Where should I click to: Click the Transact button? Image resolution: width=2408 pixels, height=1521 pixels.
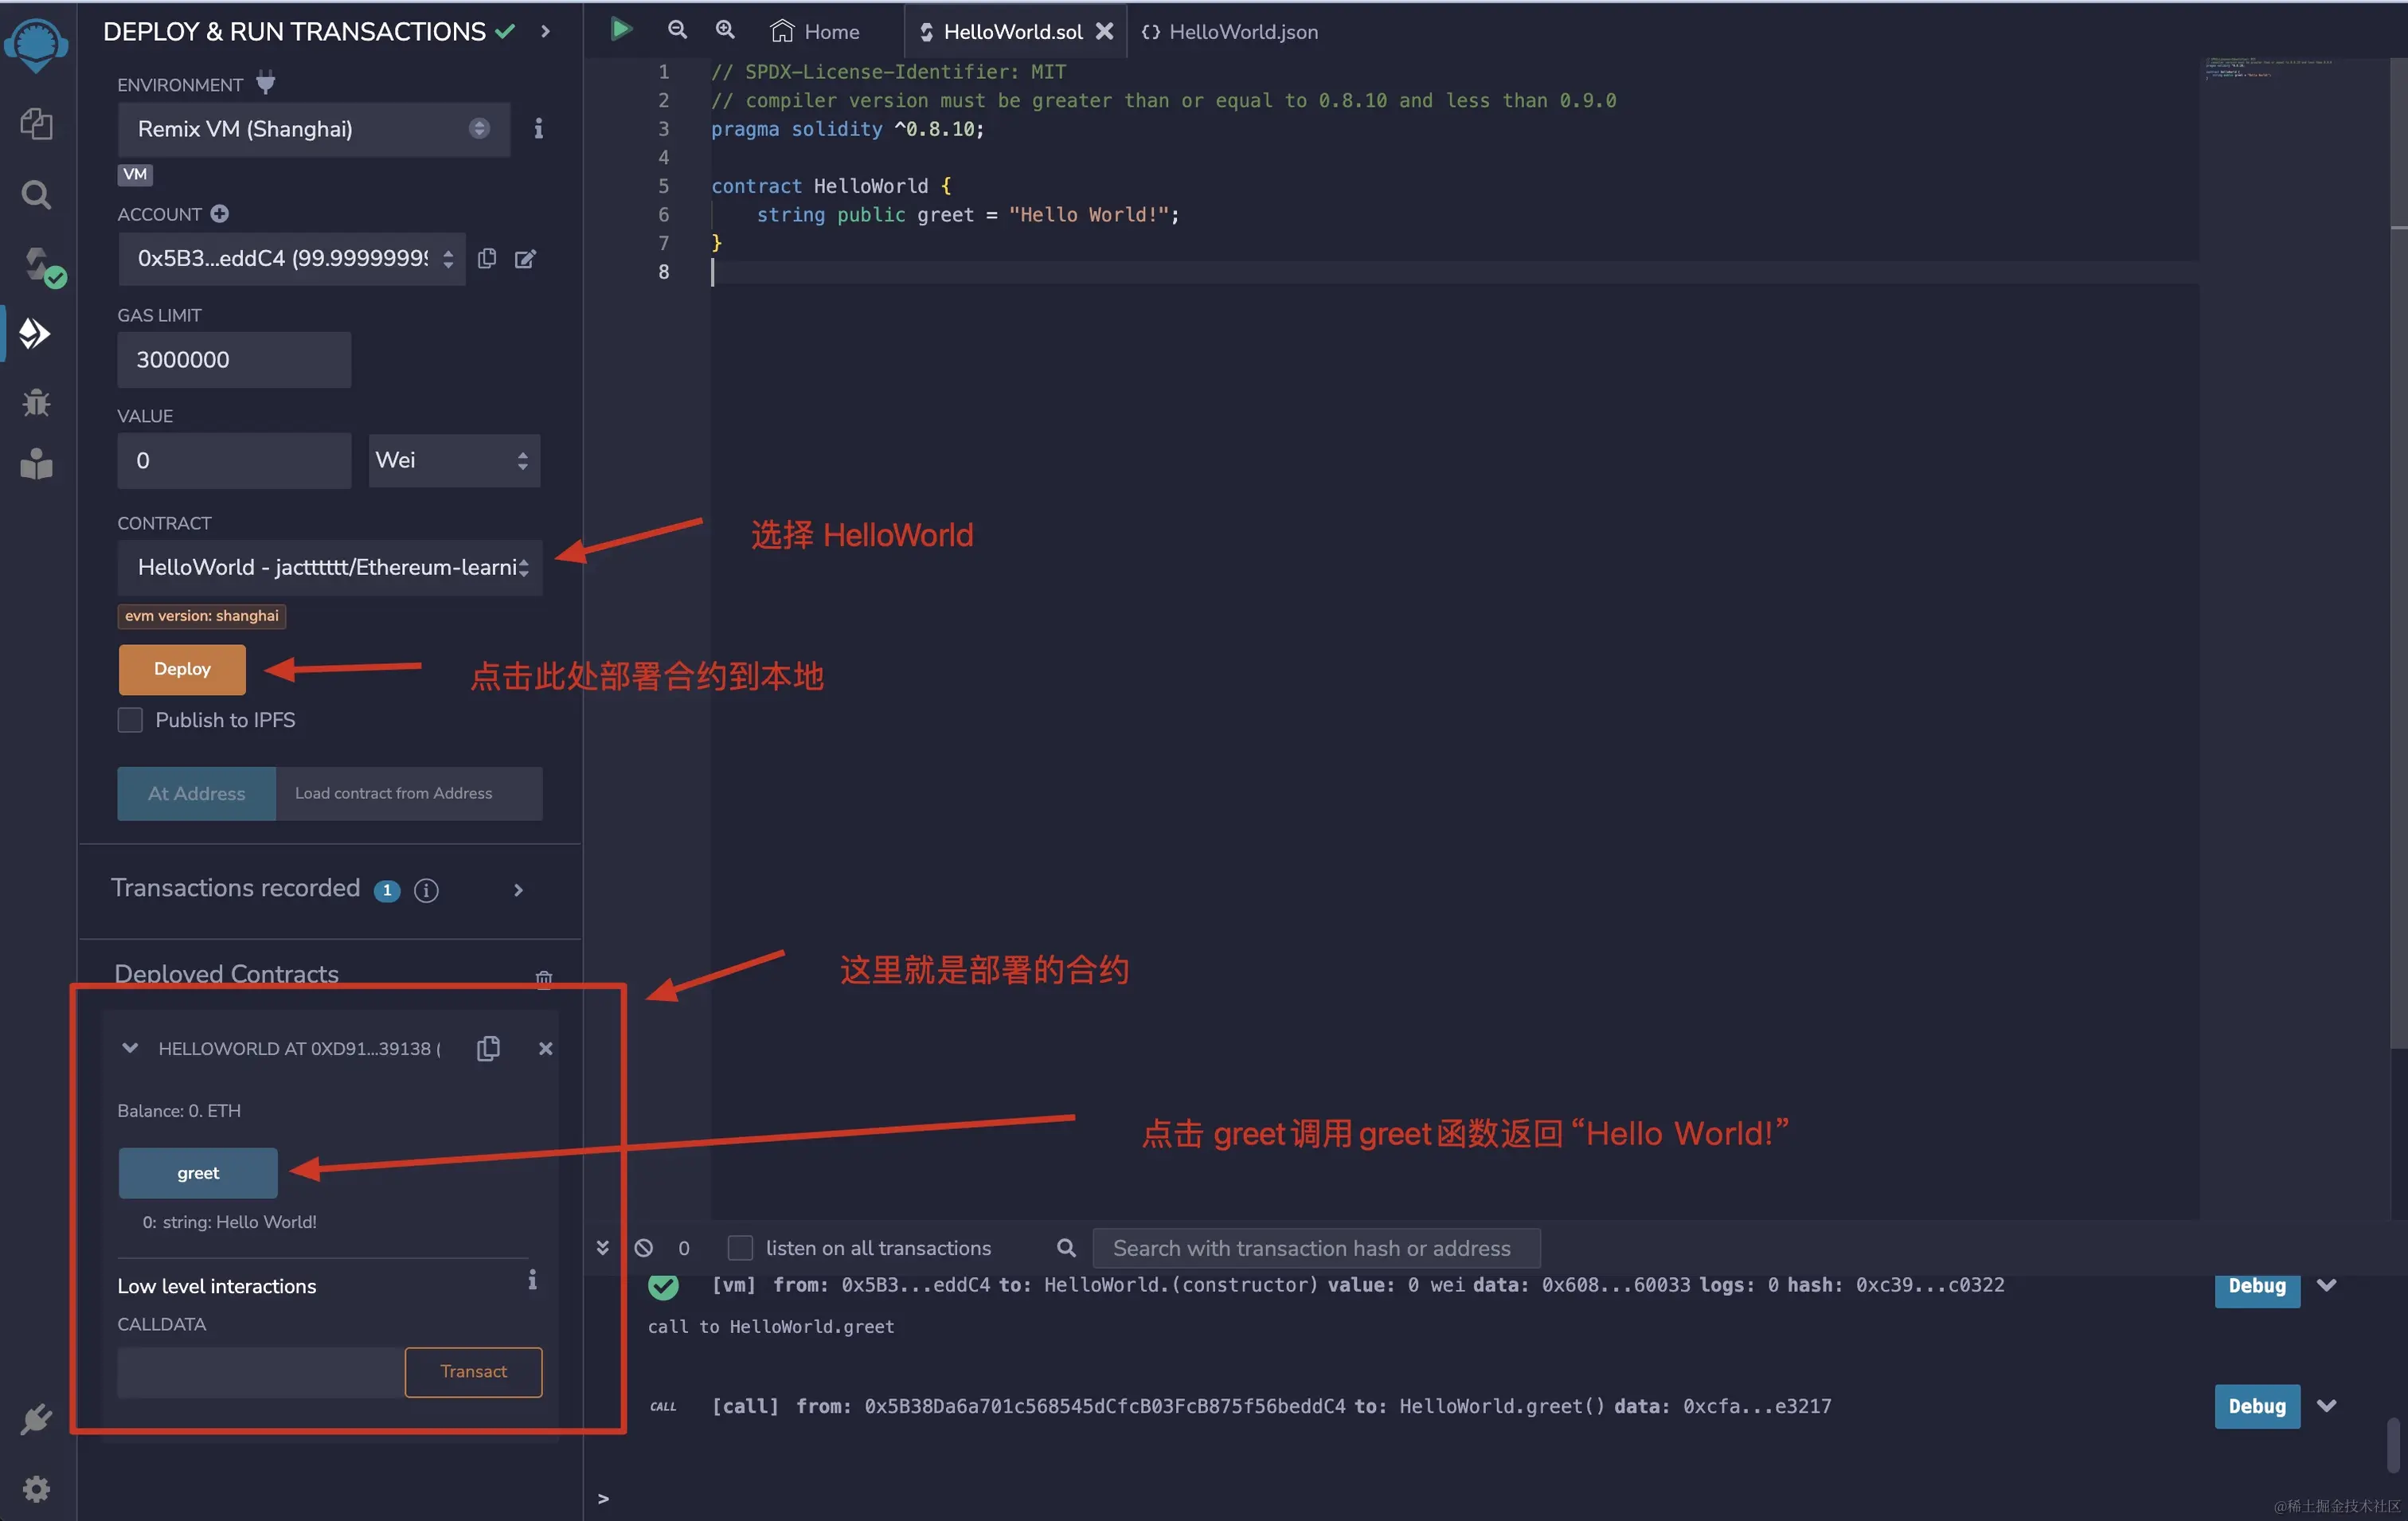[x=474, y=1371]
